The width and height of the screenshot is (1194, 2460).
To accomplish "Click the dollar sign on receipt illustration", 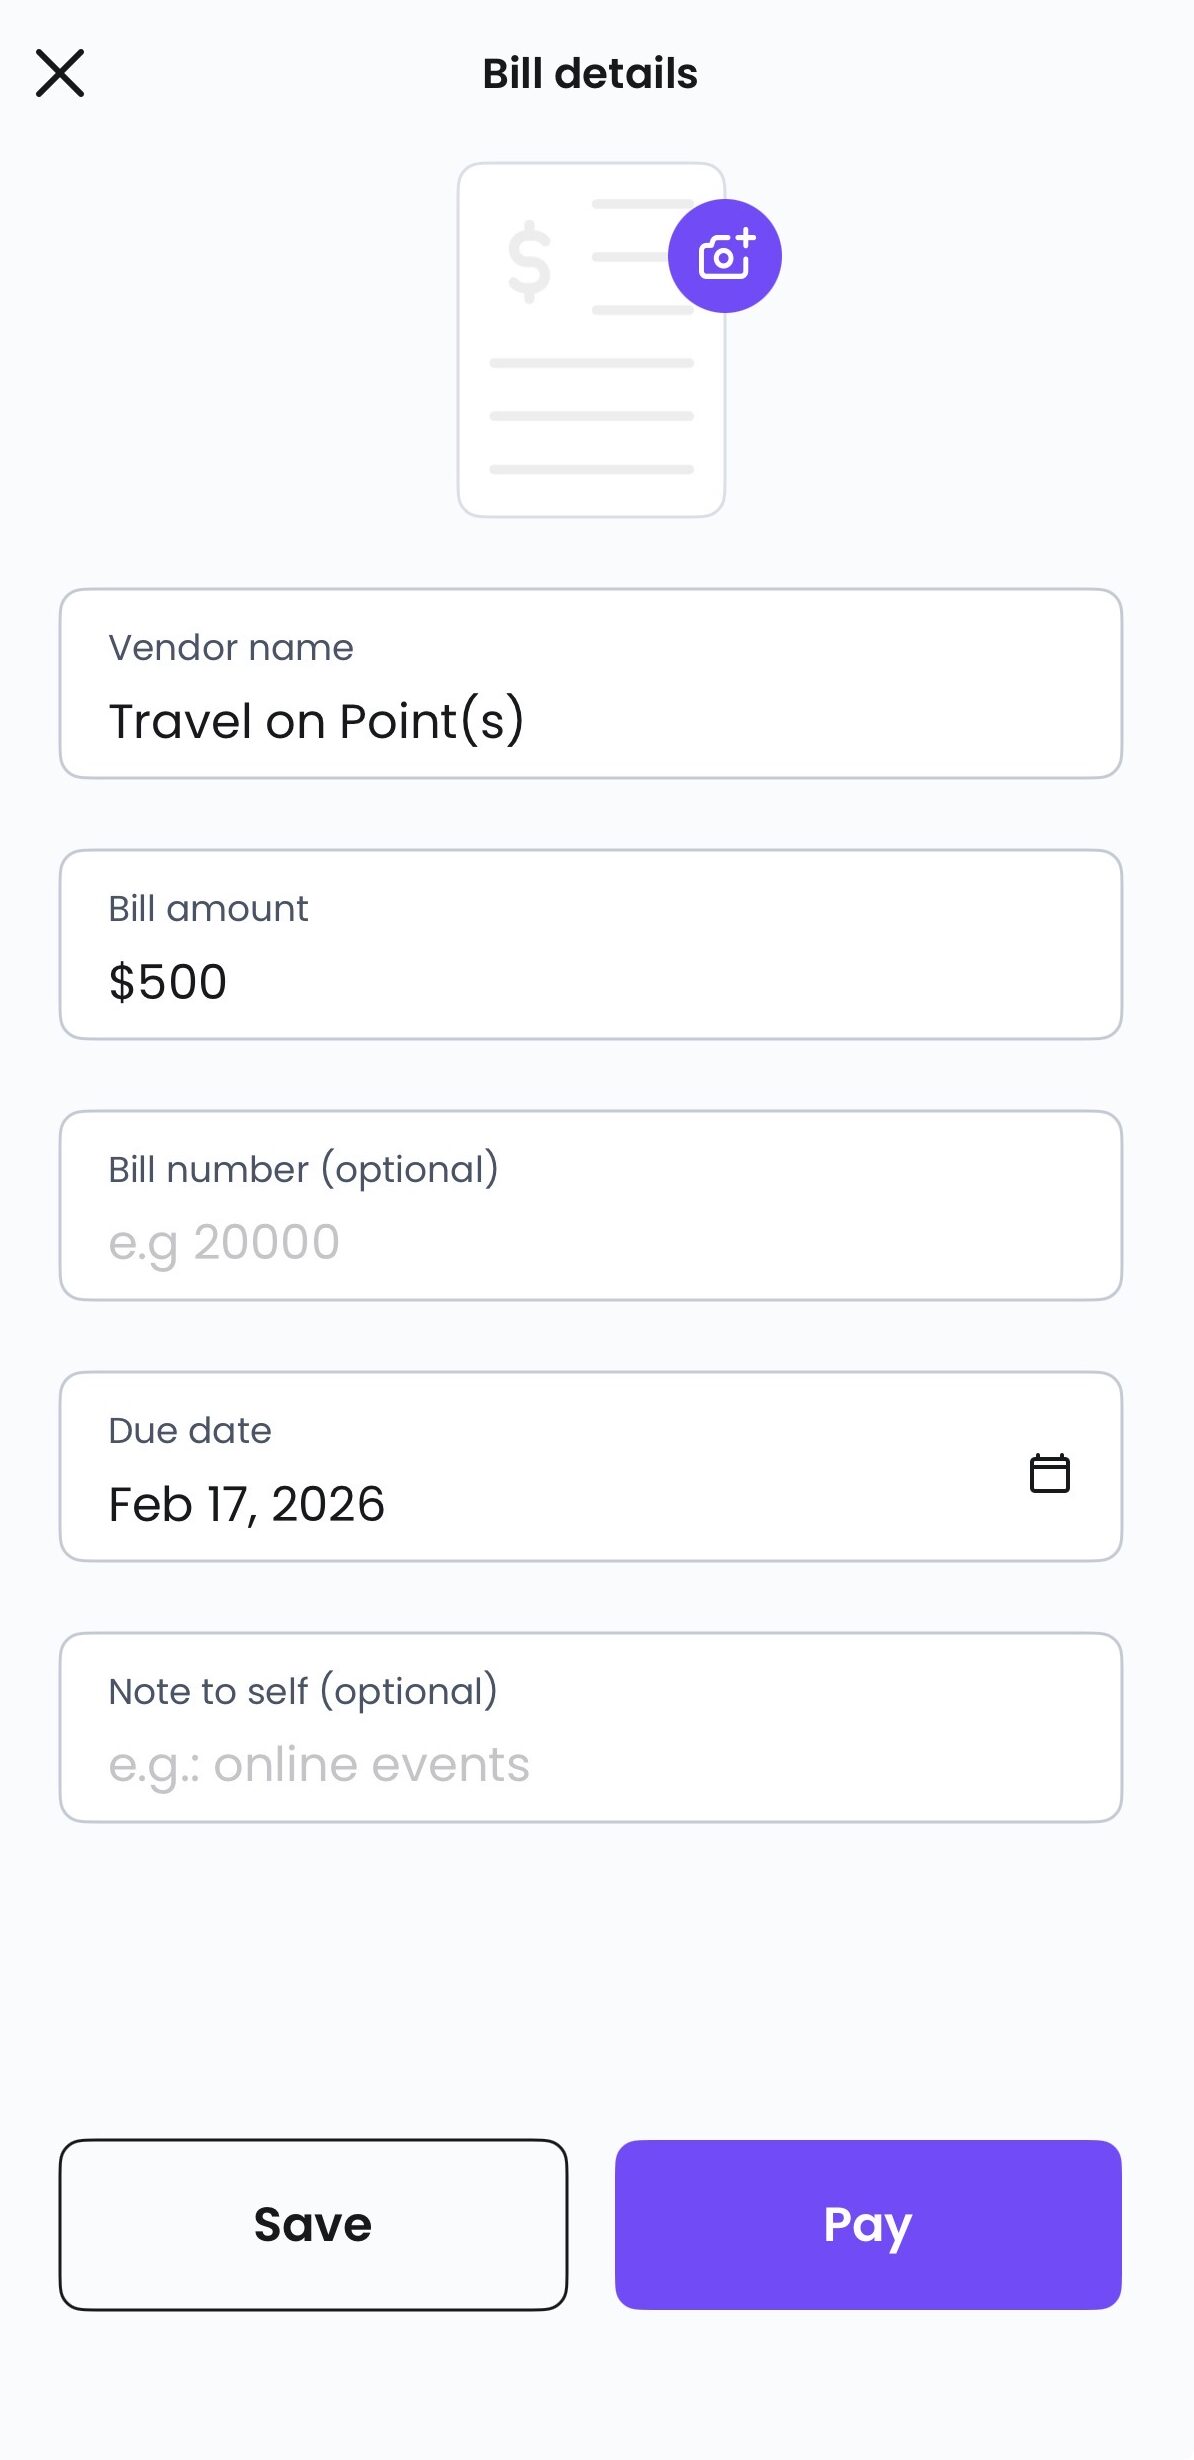I will coord(529,261).
